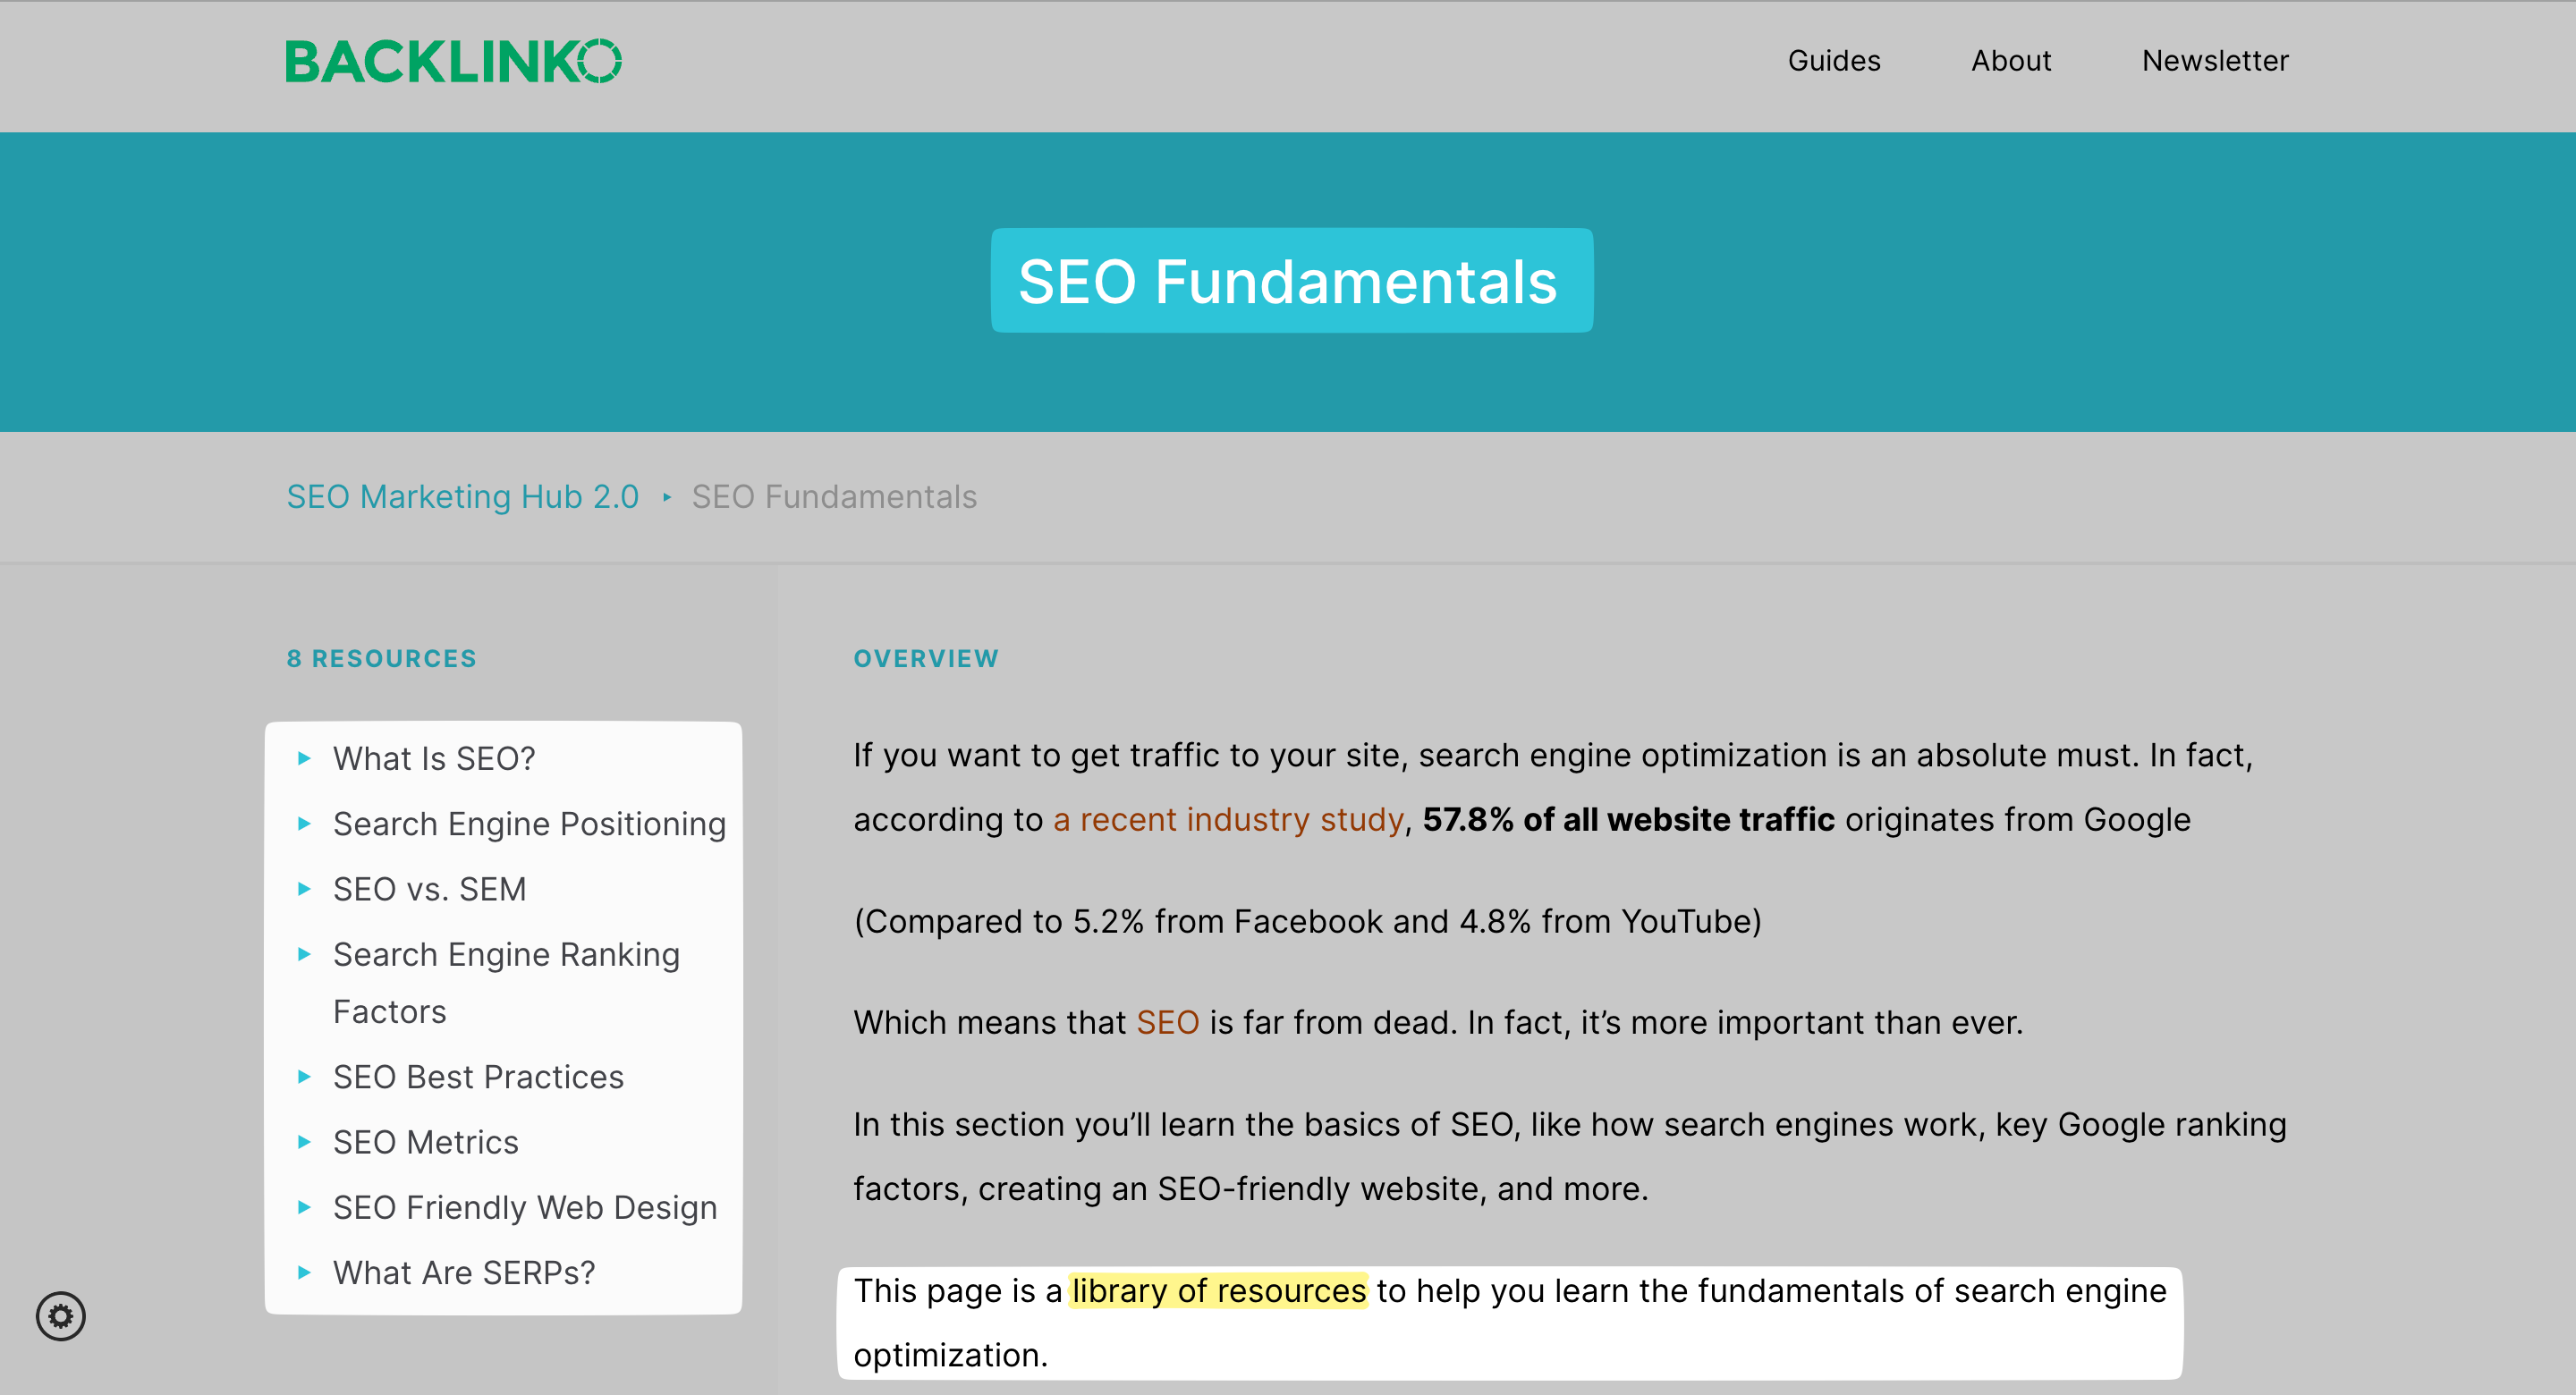This screenshot has height=1395, width=2576.
Task: Open Search Engine Ranking Factors resource
Action: click(507, 983)
